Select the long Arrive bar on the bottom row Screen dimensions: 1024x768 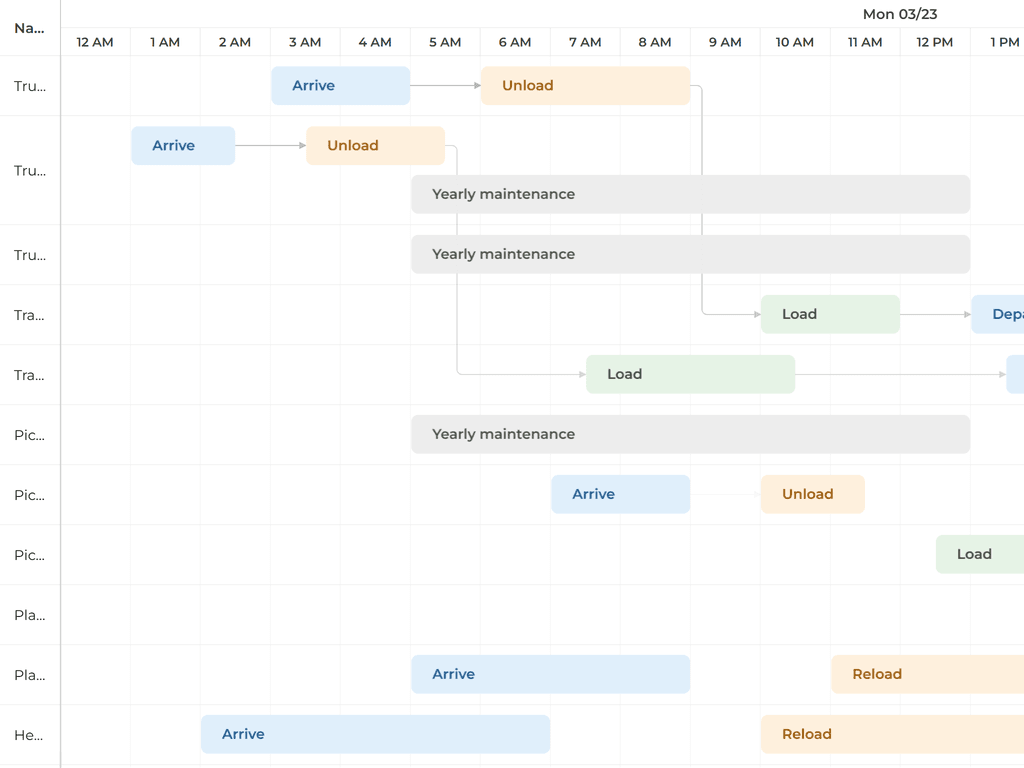point(375,734)
